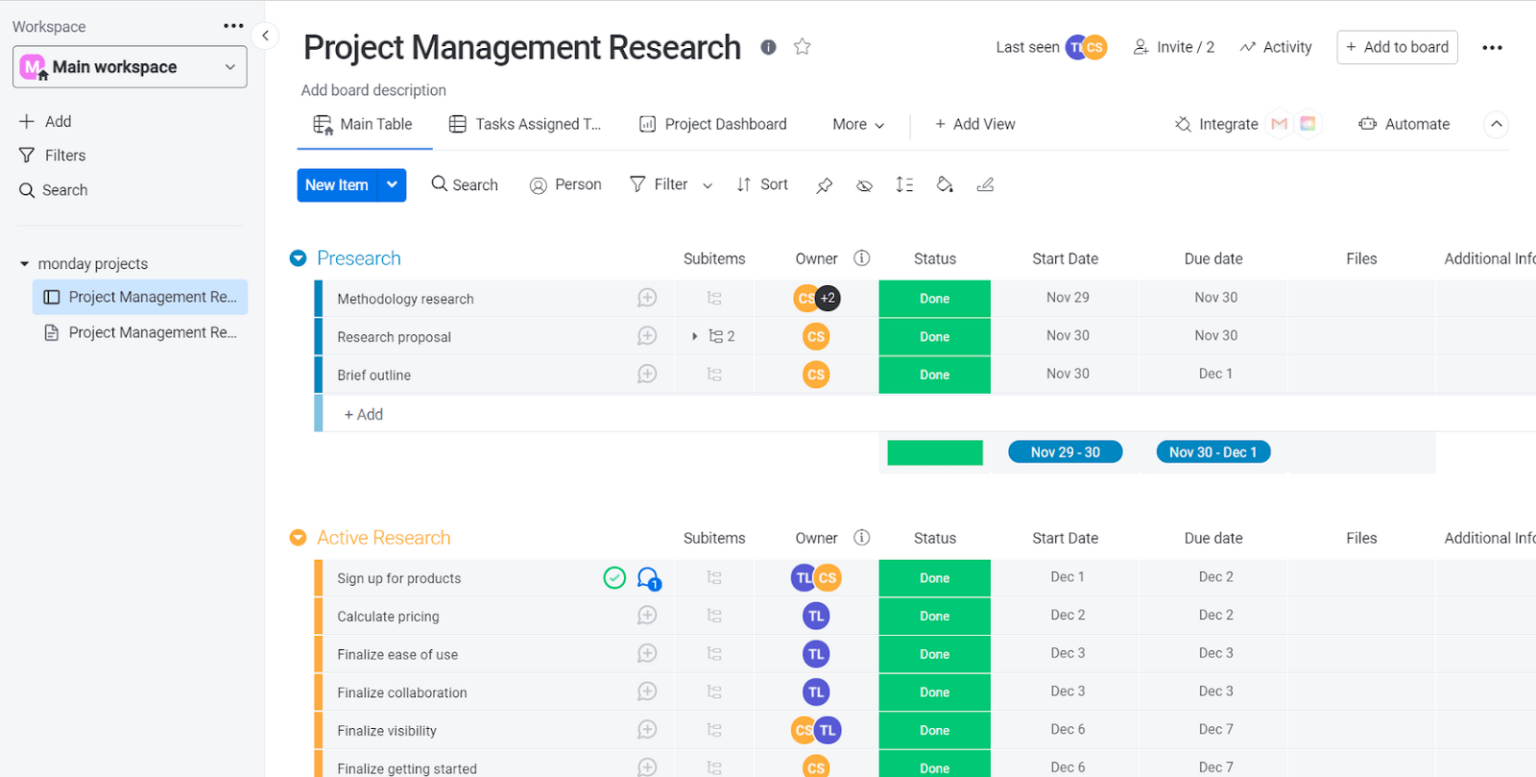Click the Add board description field
The height and width of the screenshot is (777, 1536).
(x=374, y=90)
